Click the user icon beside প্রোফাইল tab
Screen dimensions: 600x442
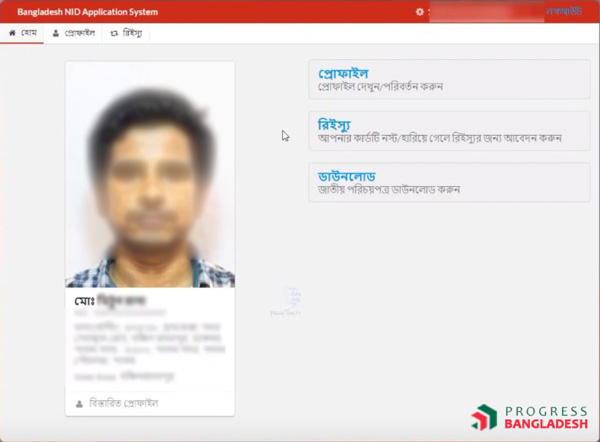[56, 33]
